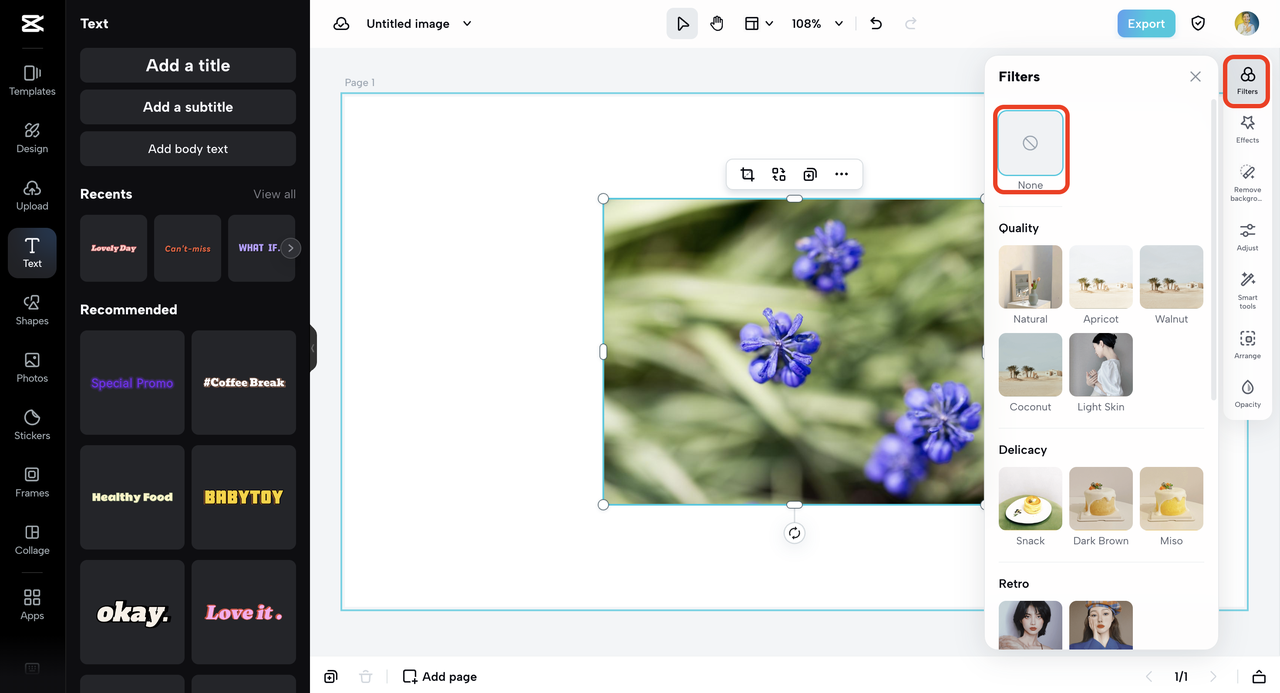Open the Adjust tab in right toolbar
The width and height of the screenshot is (1280, 693).
1247,237
